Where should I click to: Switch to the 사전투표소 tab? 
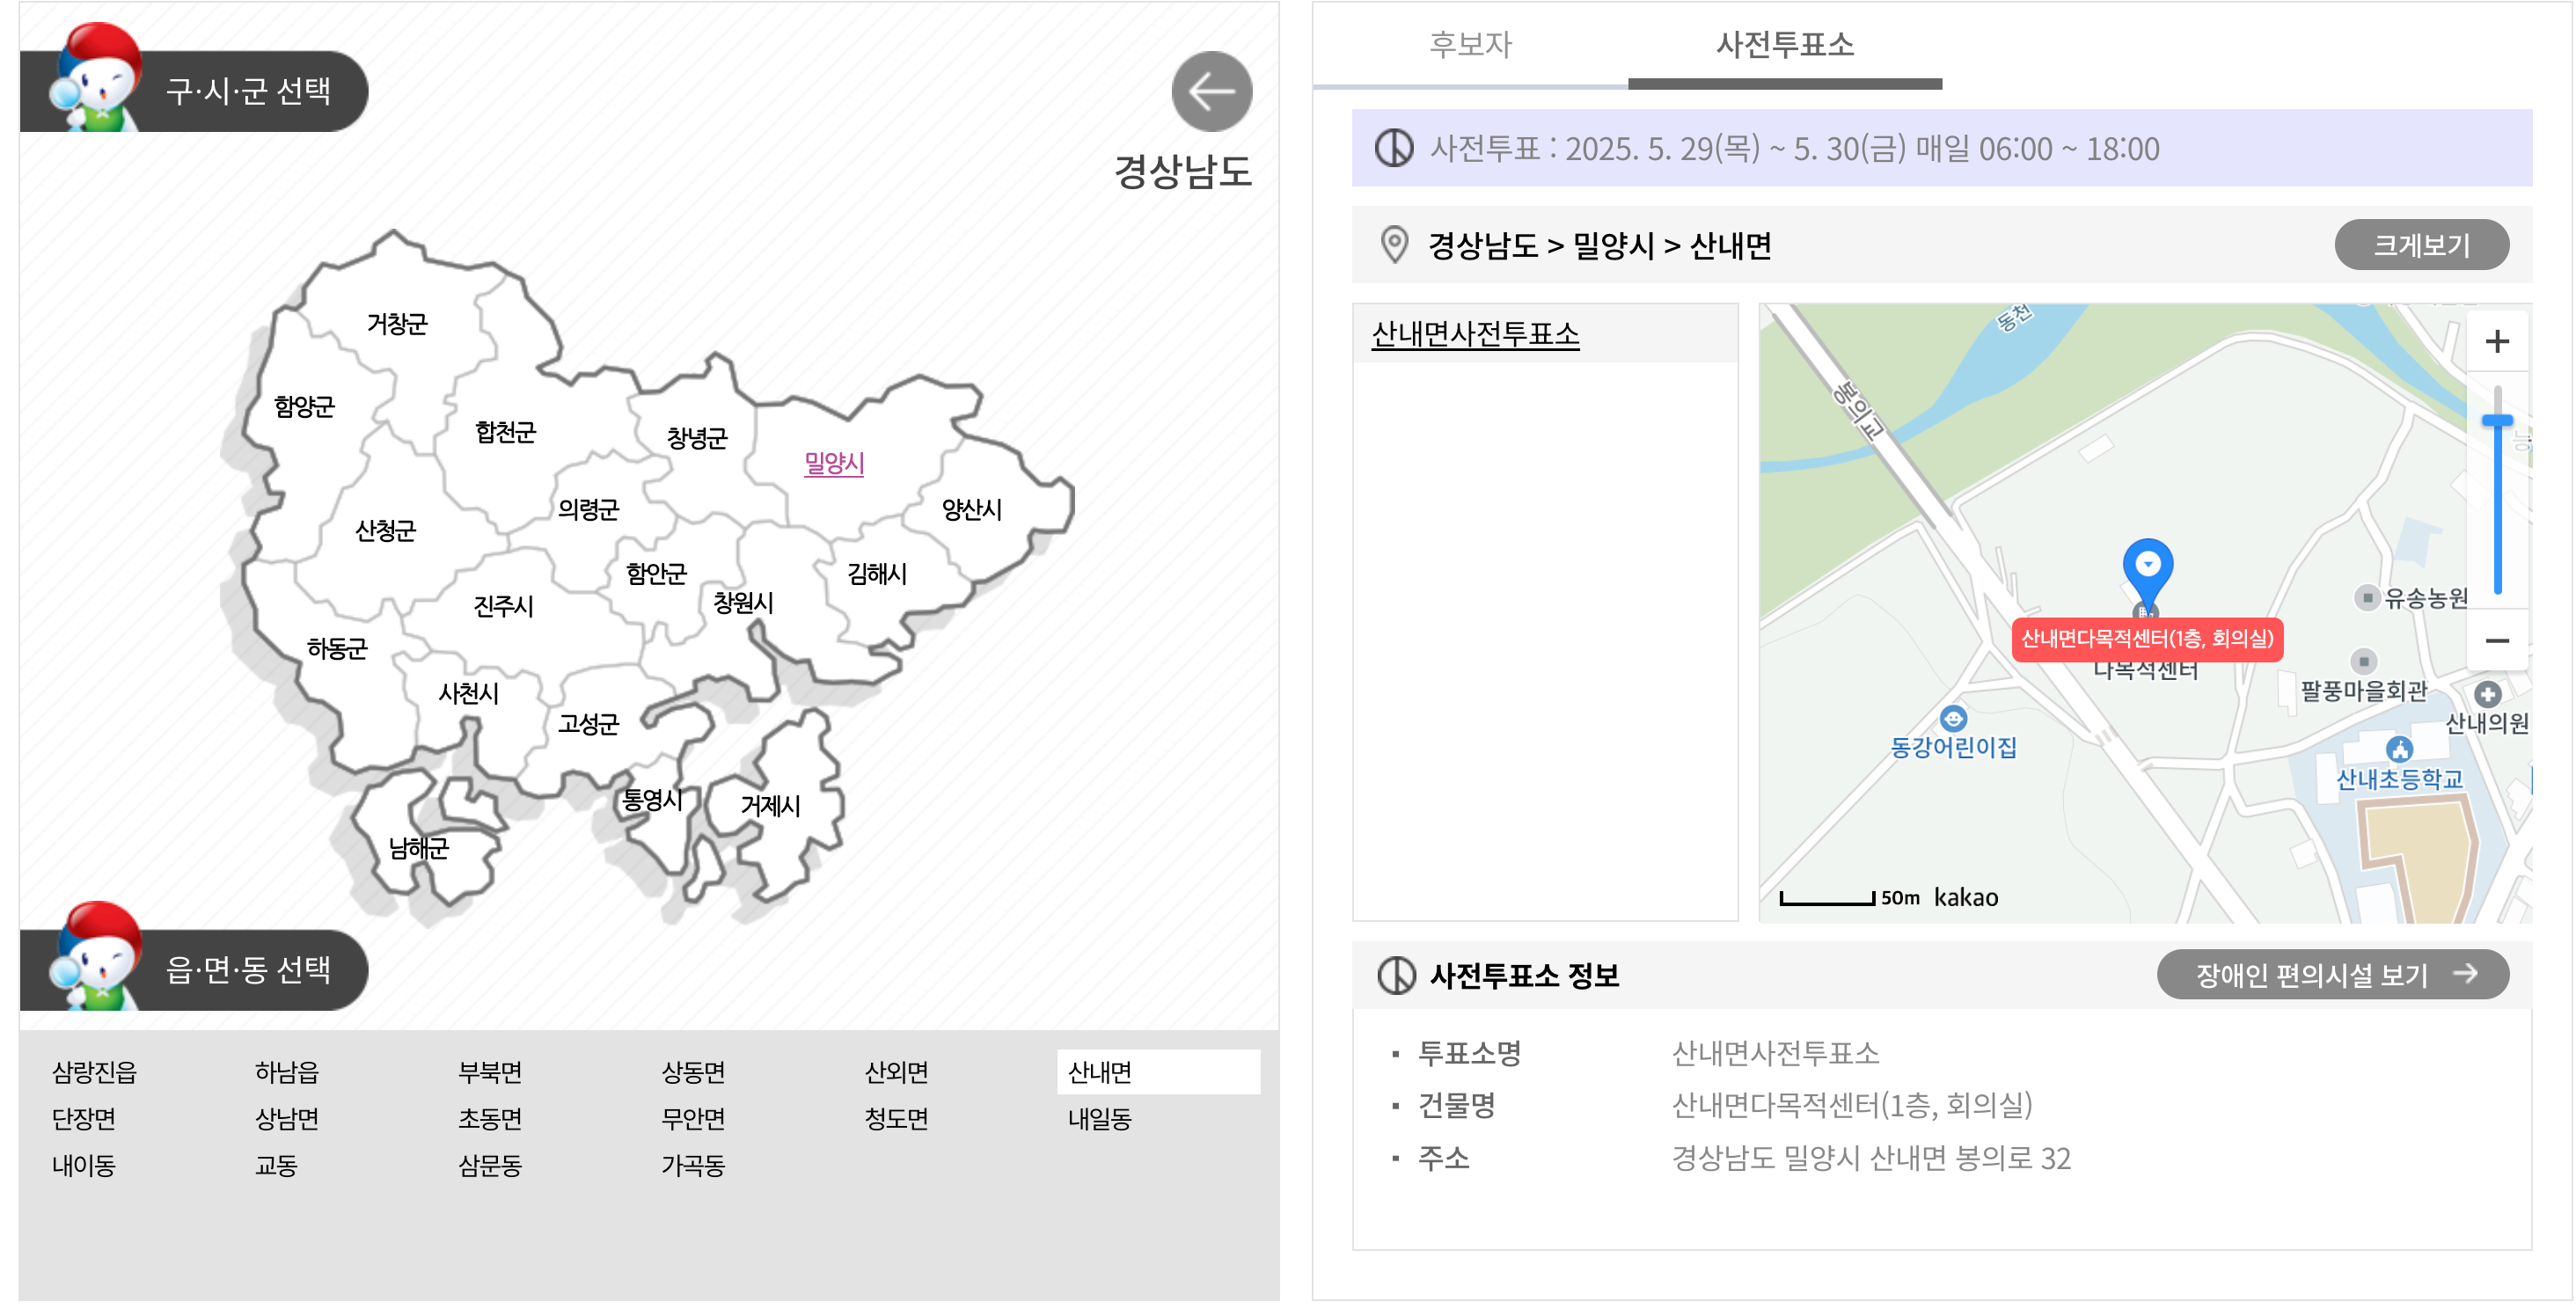coord(1784,45)
